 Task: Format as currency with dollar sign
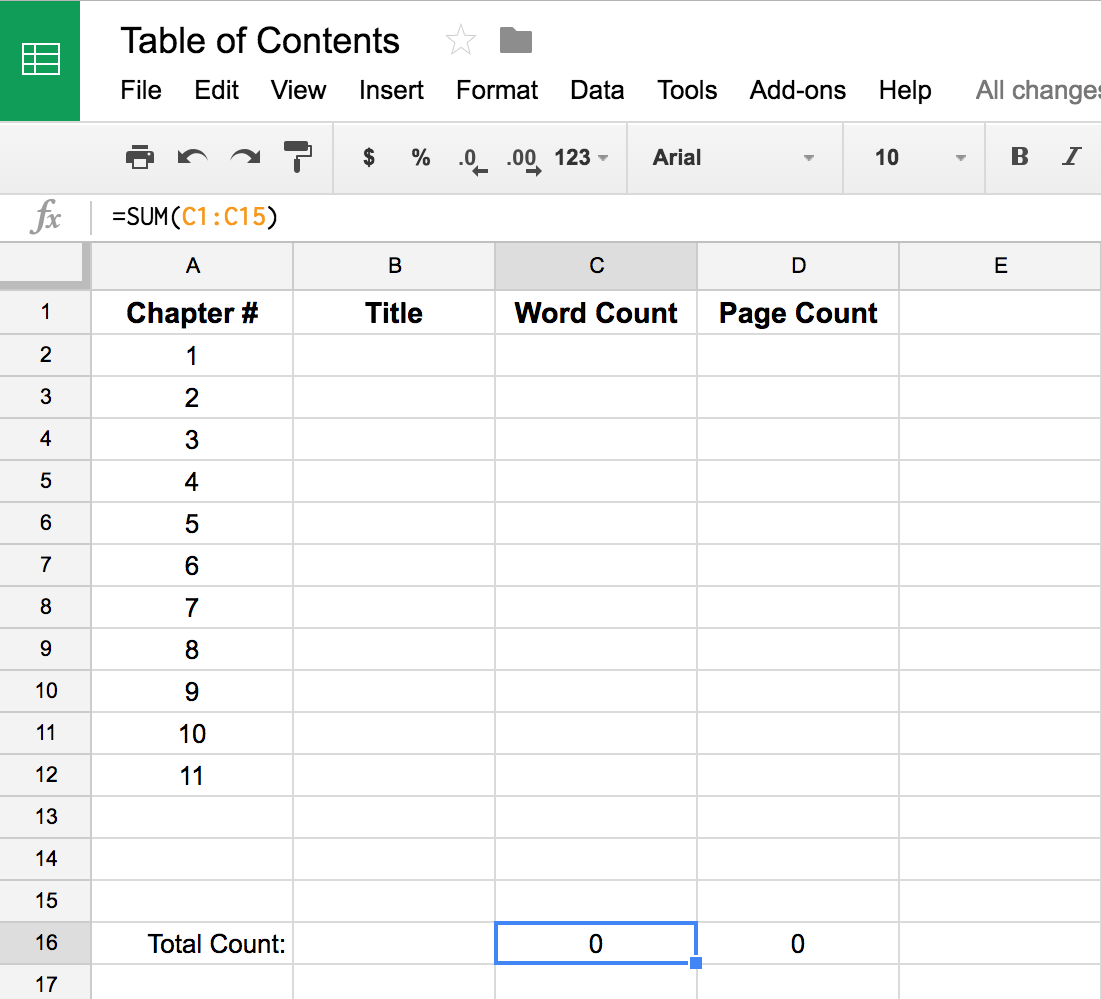click(x=369, y=157)
